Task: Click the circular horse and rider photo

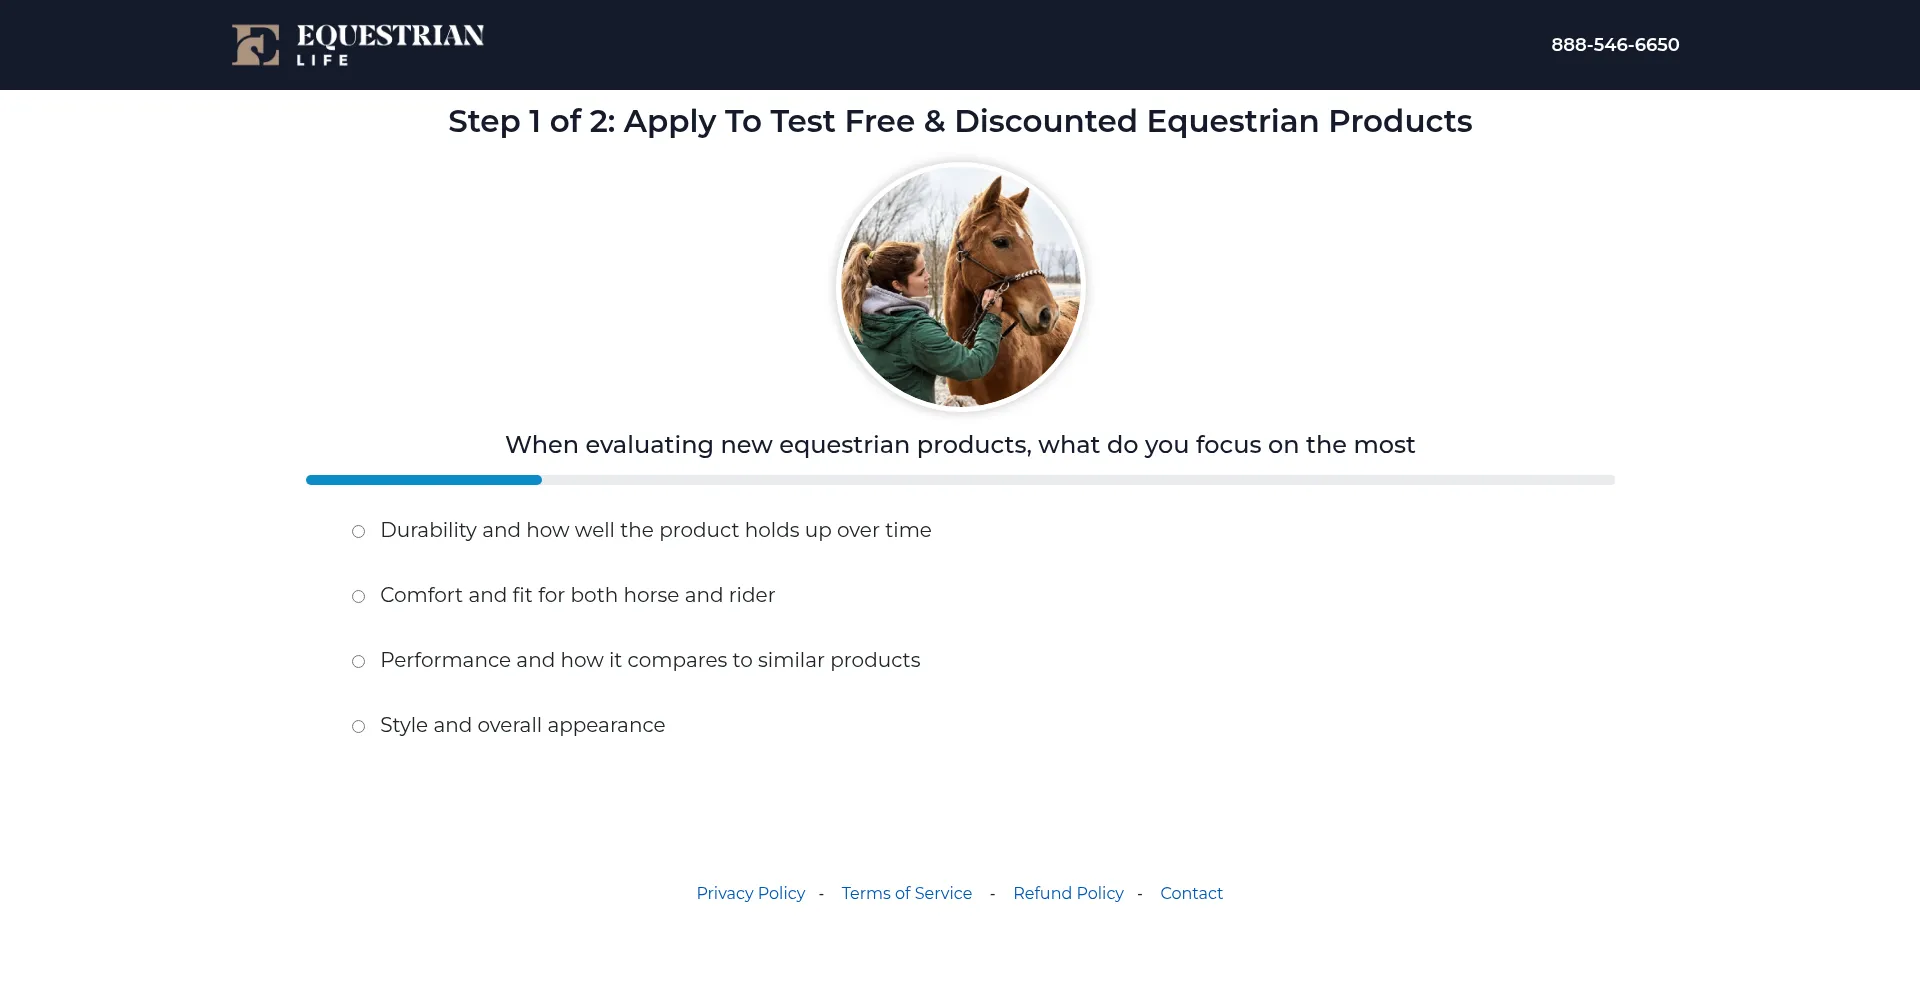Action: [x=961, y=287]
